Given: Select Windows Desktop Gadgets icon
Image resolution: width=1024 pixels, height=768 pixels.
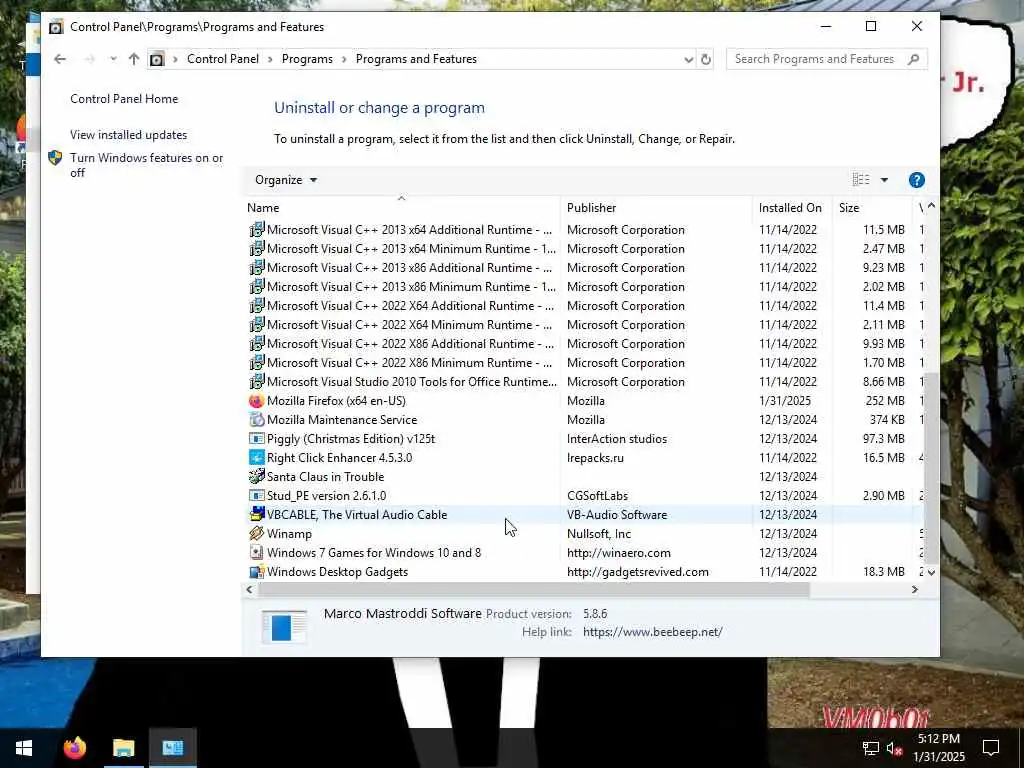Looking at the screenshot, I should (x=257, y=571).
